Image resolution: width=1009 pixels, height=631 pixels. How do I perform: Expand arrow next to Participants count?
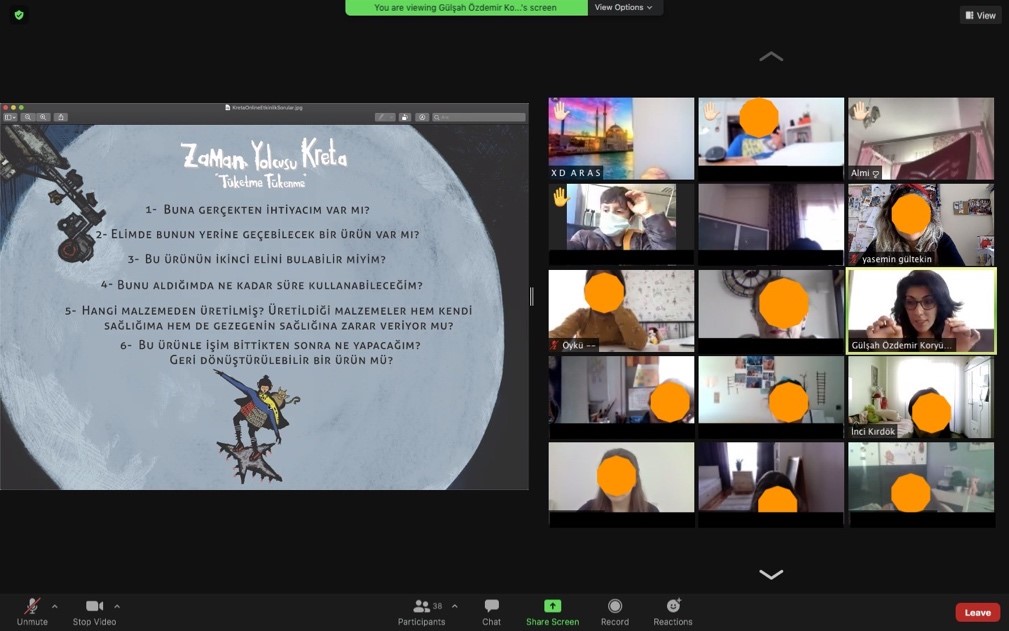(x=454, y=606)
